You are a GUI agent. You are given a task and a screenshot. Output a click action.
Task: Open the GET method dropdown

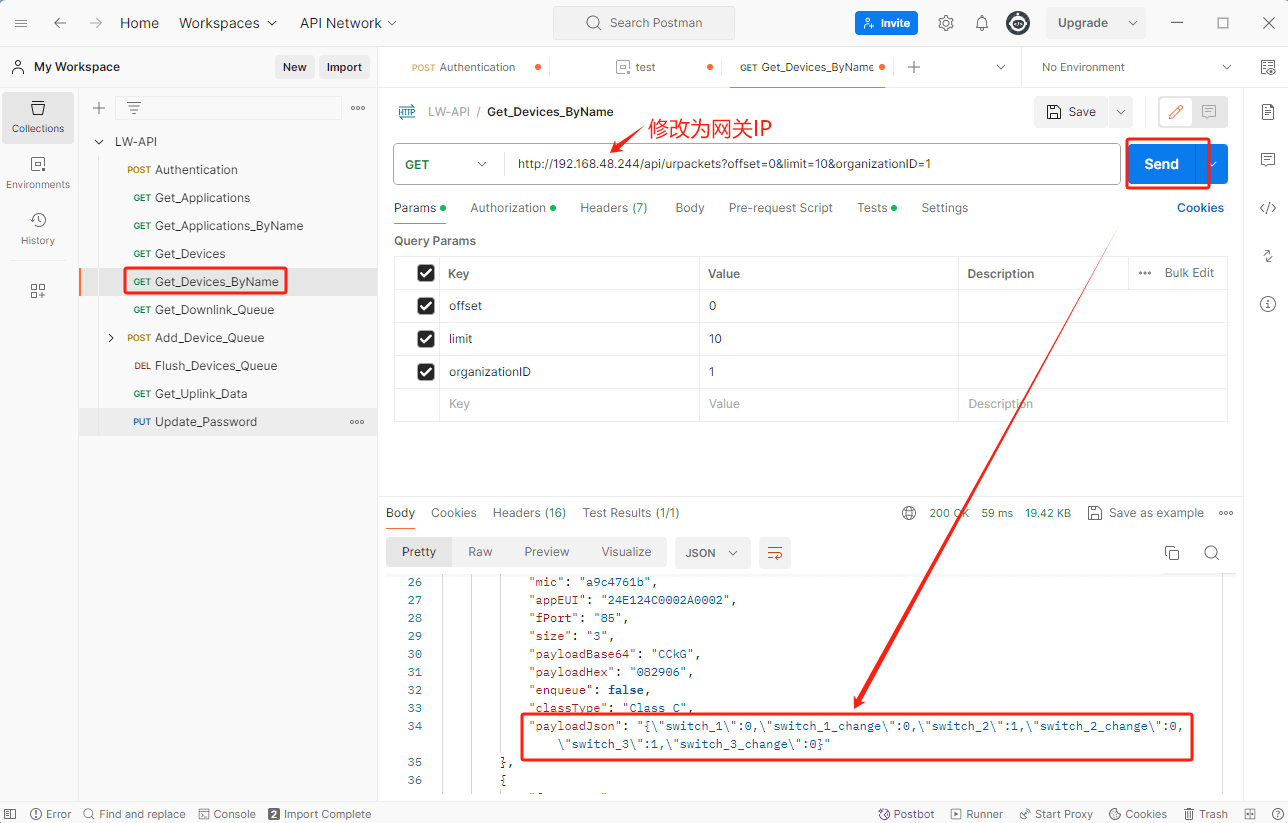pyautogui.click(x=448, y=164)
